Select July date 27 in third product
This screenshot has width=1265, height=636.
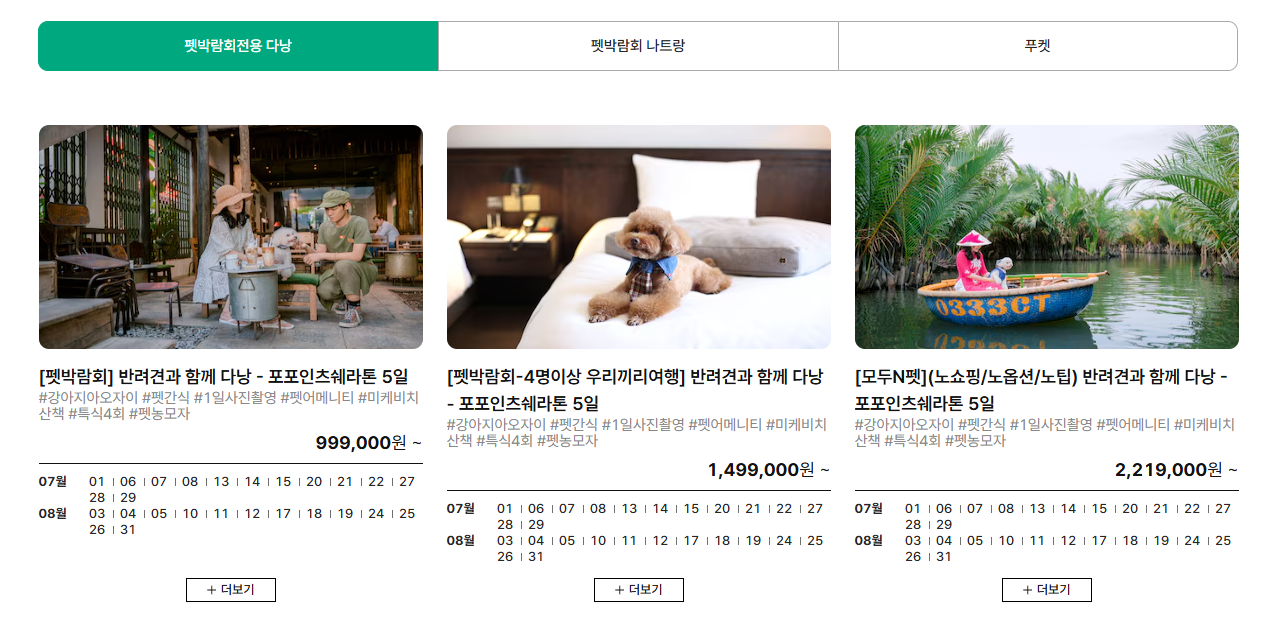[x=1223, y=509]
